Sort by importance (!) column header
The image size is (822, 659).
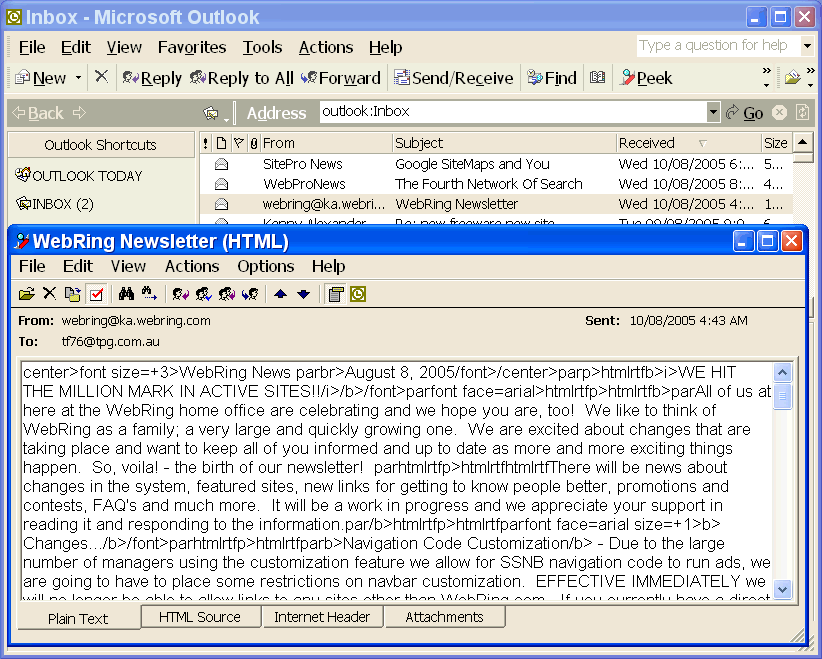coord(206,143)
